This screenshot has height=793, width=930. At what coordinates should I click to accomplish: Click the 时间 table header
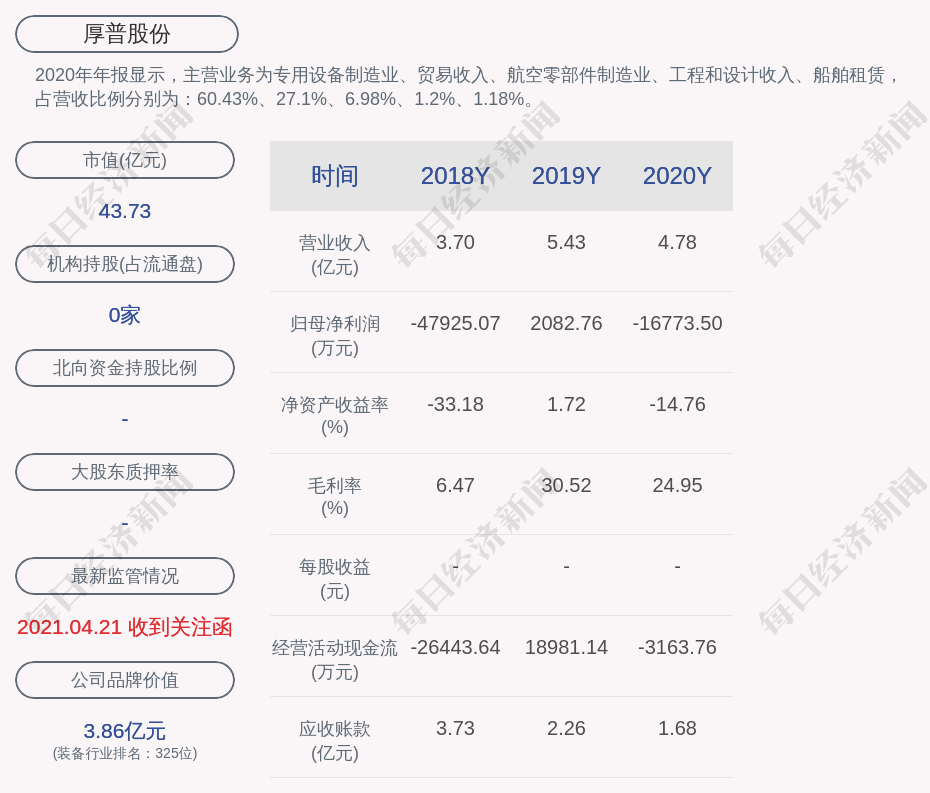(x=335, y=176)
